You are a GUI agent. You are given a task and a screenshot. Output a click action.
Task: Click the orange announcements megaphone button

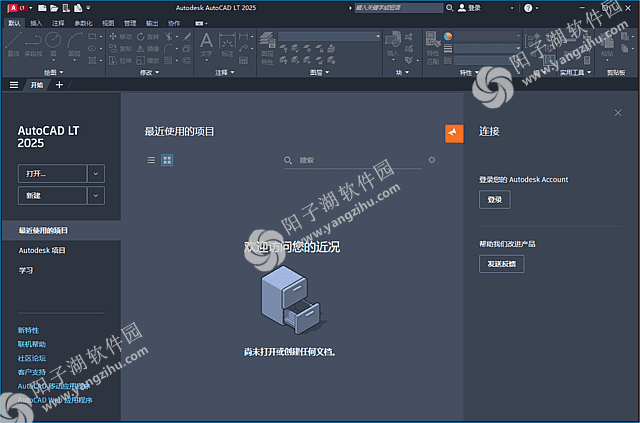(454, 134)
